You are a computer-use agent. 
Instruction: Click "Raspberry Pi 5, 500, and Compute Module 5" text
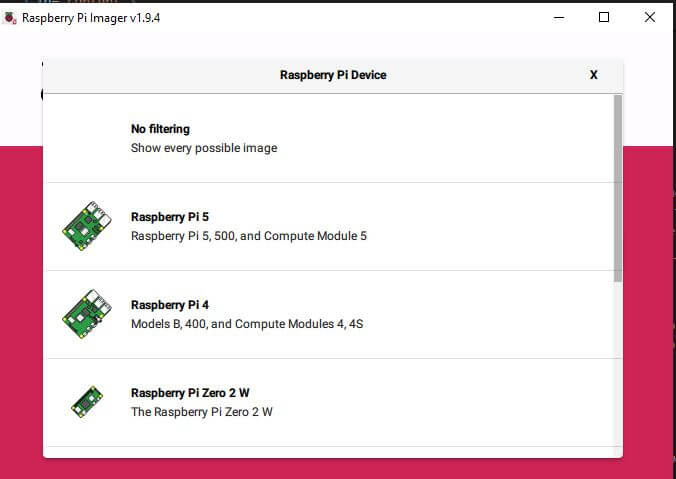[249, 236]
